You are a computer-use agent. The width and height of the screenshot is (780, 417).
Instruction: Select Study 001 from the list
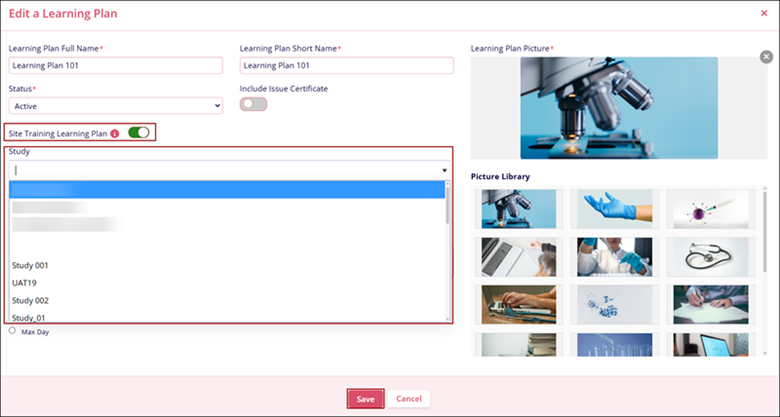point(30,266)
